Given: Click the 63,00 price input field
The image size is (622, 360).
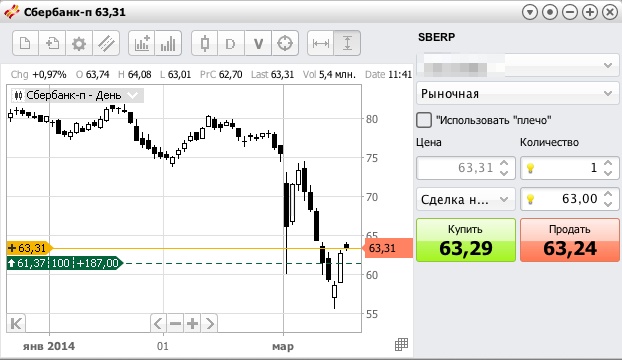Looking at the screenshot, I should point(570,199).
